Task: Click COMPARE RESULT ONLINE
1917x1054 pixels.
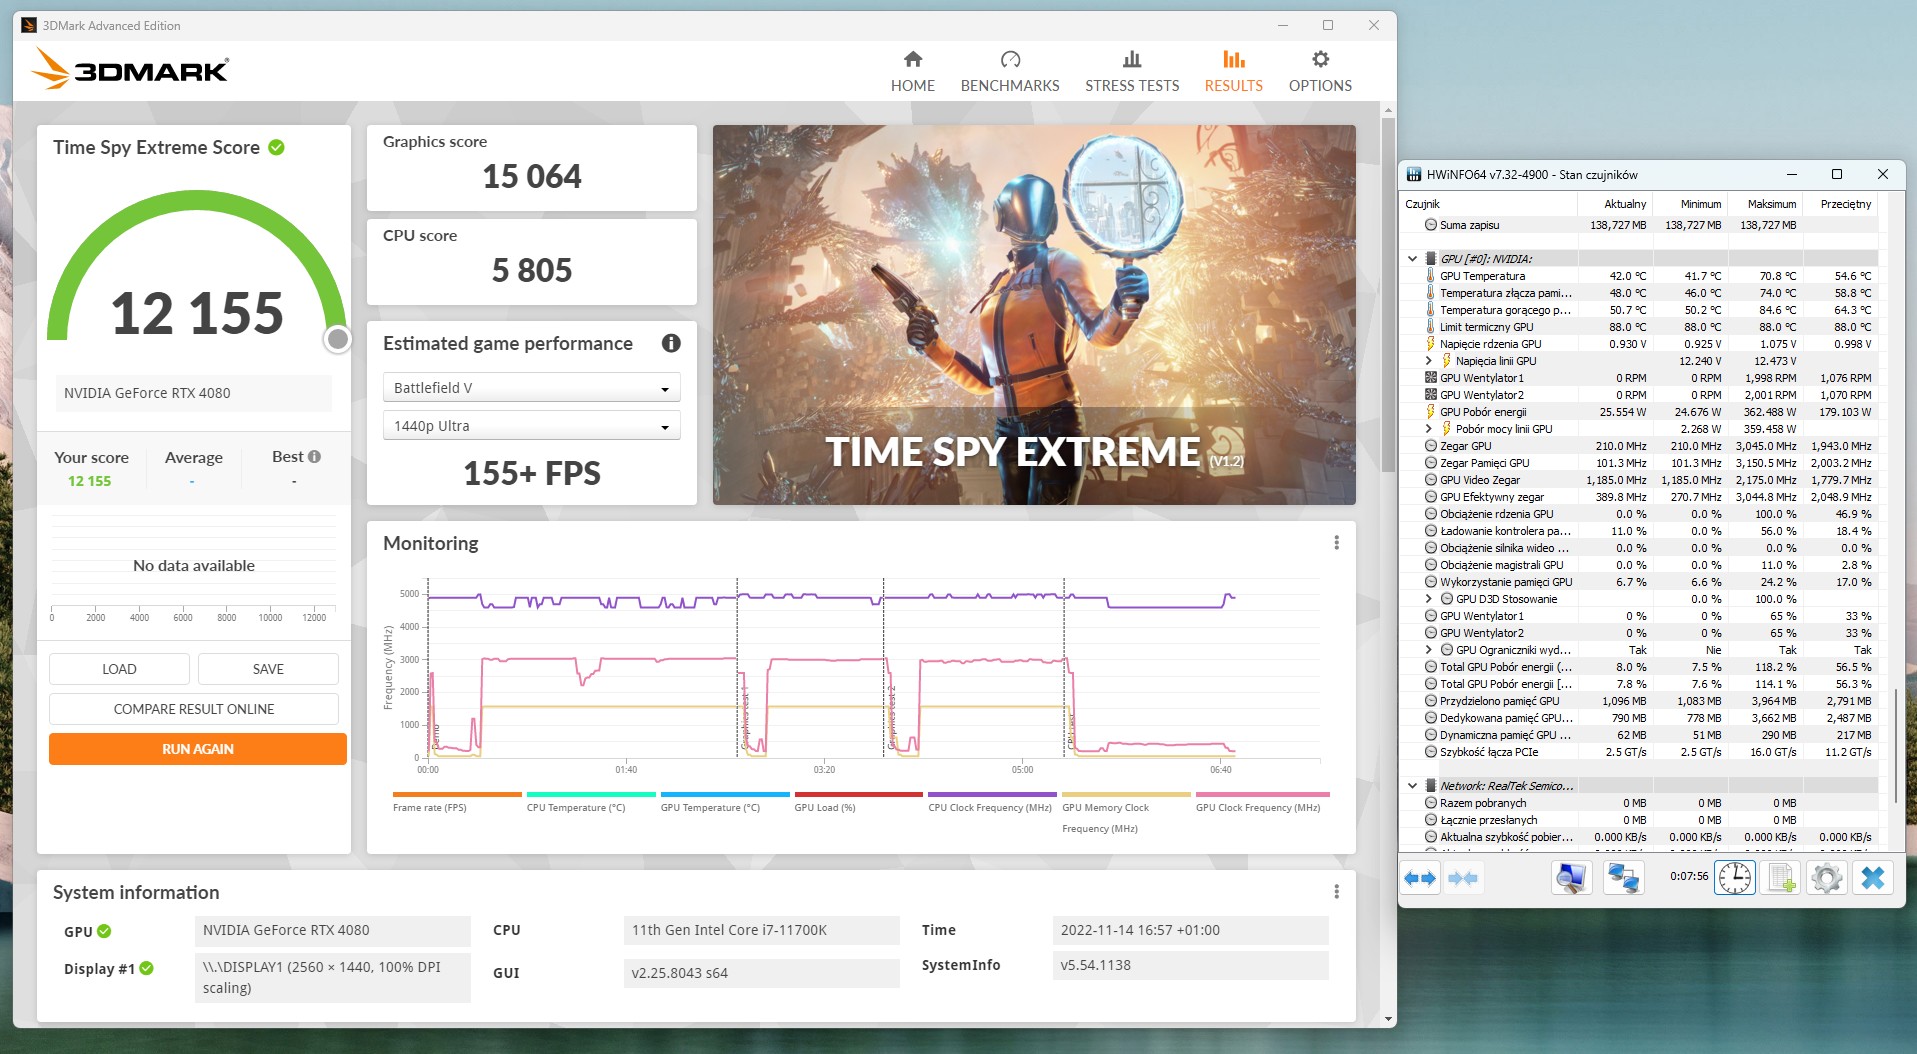Action: 193,708
